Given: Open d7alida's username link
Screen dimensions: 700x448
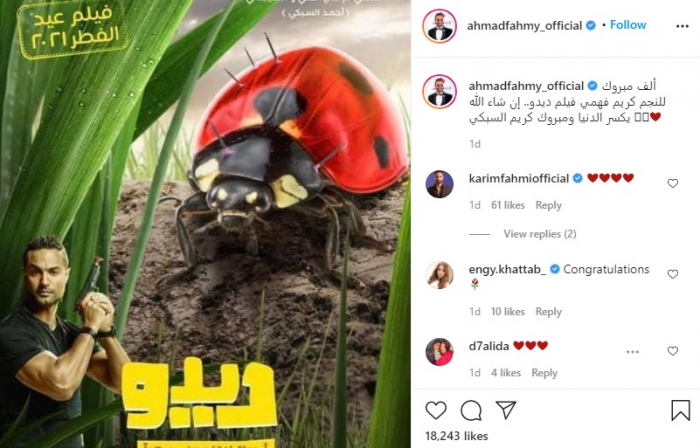Looking at the screenshot, I should coord(488,346).
